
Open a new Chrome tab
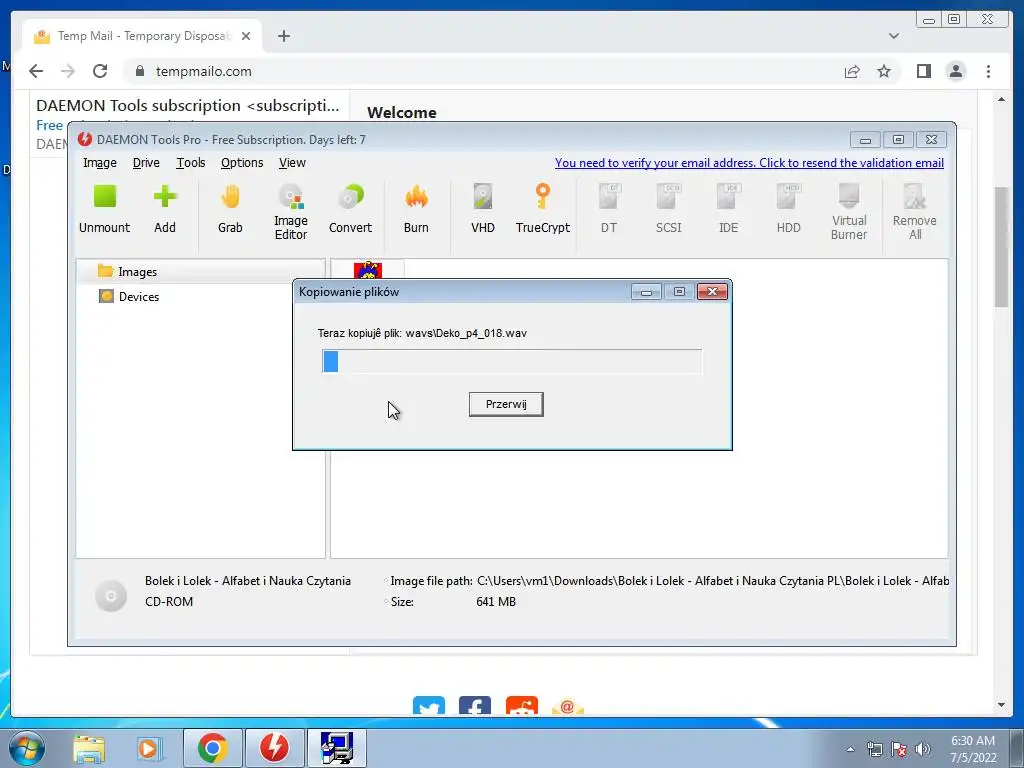click(x=283, y=36)
